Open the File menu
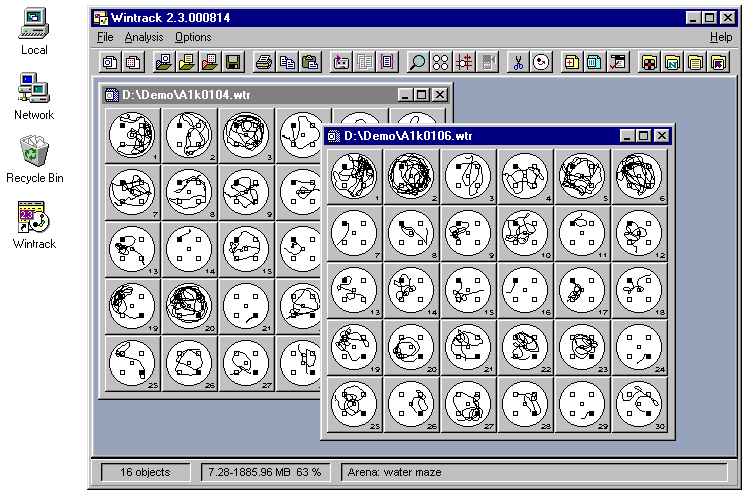750x500 pixels. point(105,37)
